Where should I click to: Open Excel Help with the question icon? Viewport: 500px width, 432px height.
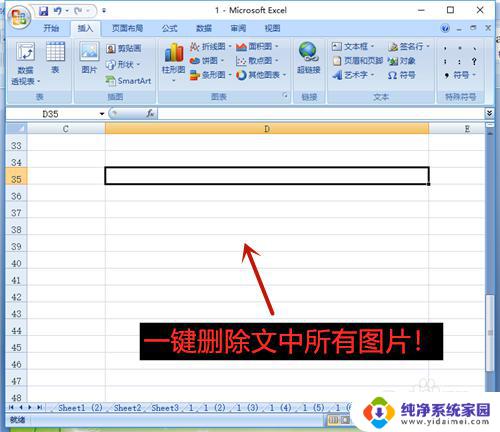(x=445, y=28)
